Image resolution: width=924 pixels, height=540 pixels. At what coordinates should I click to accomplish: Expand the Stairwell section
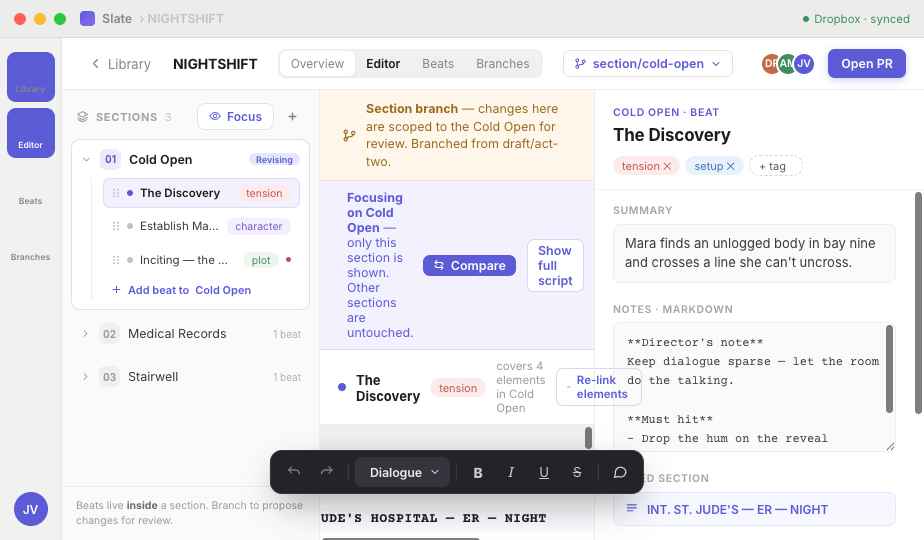85,377
